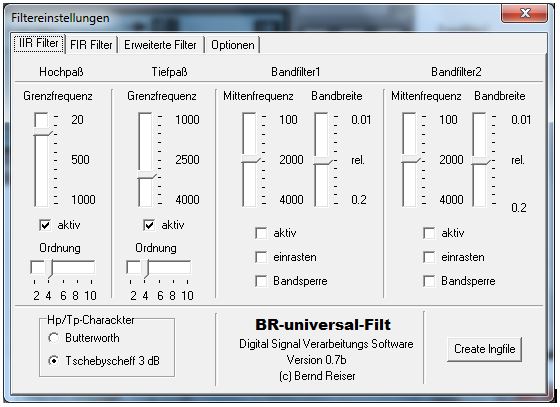Click the Tiefpaß Grenzfrequenz slider handle
The width and height of the screenshot is (560, 407).
pyautogui.click(x=147, y=175)
